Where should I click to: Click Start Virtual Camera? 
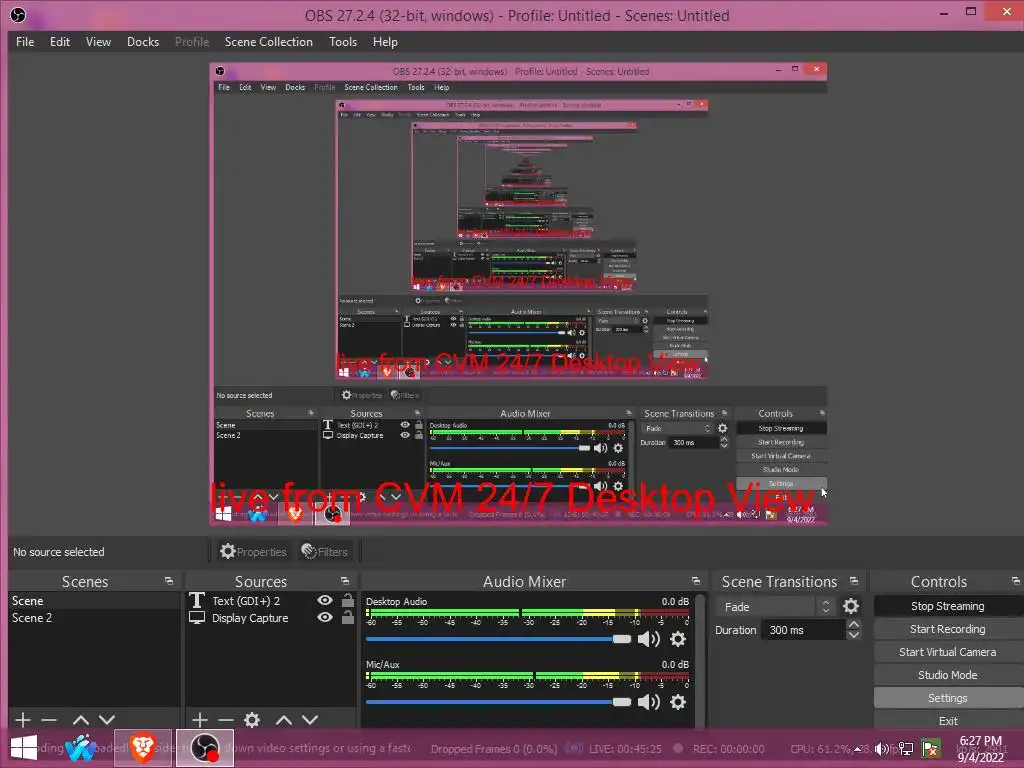[x=948, y=652]
